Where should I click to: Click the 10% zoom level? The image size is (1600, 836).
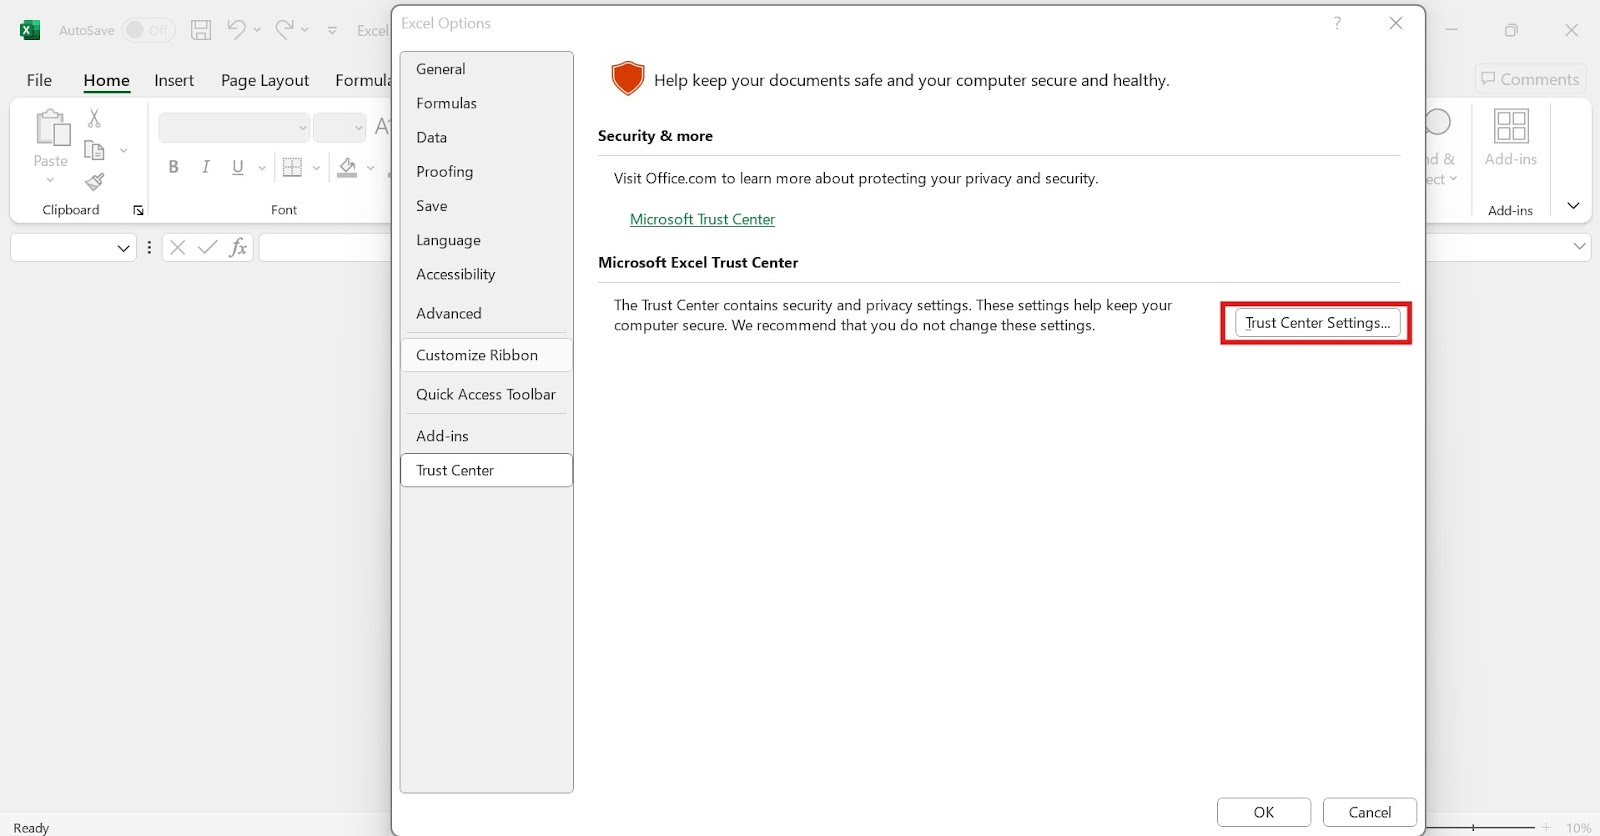click(1578, 828)
